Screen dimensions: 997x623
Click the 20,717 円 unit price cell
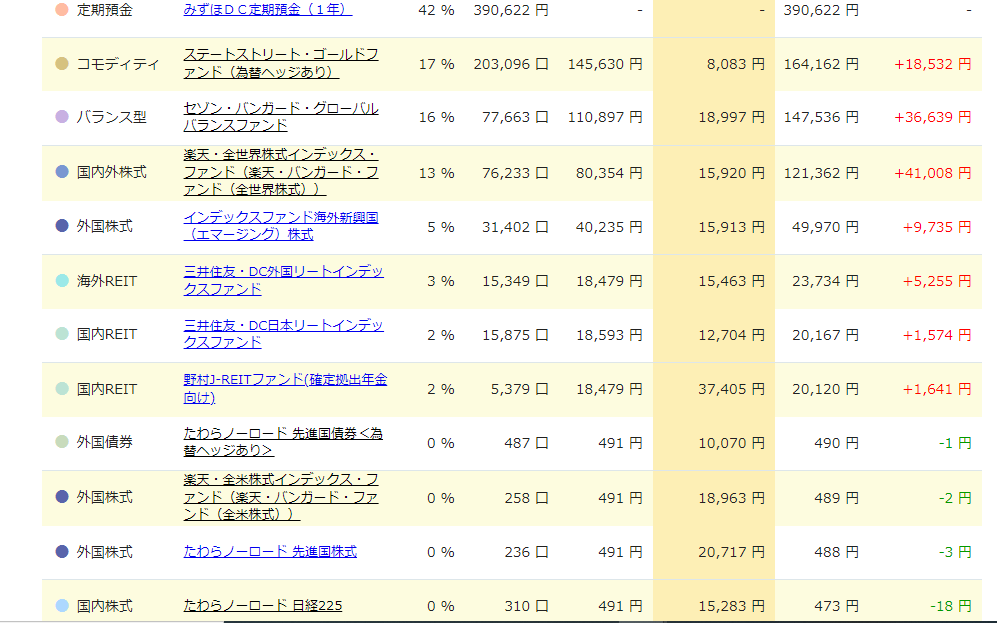pos(731,552)
